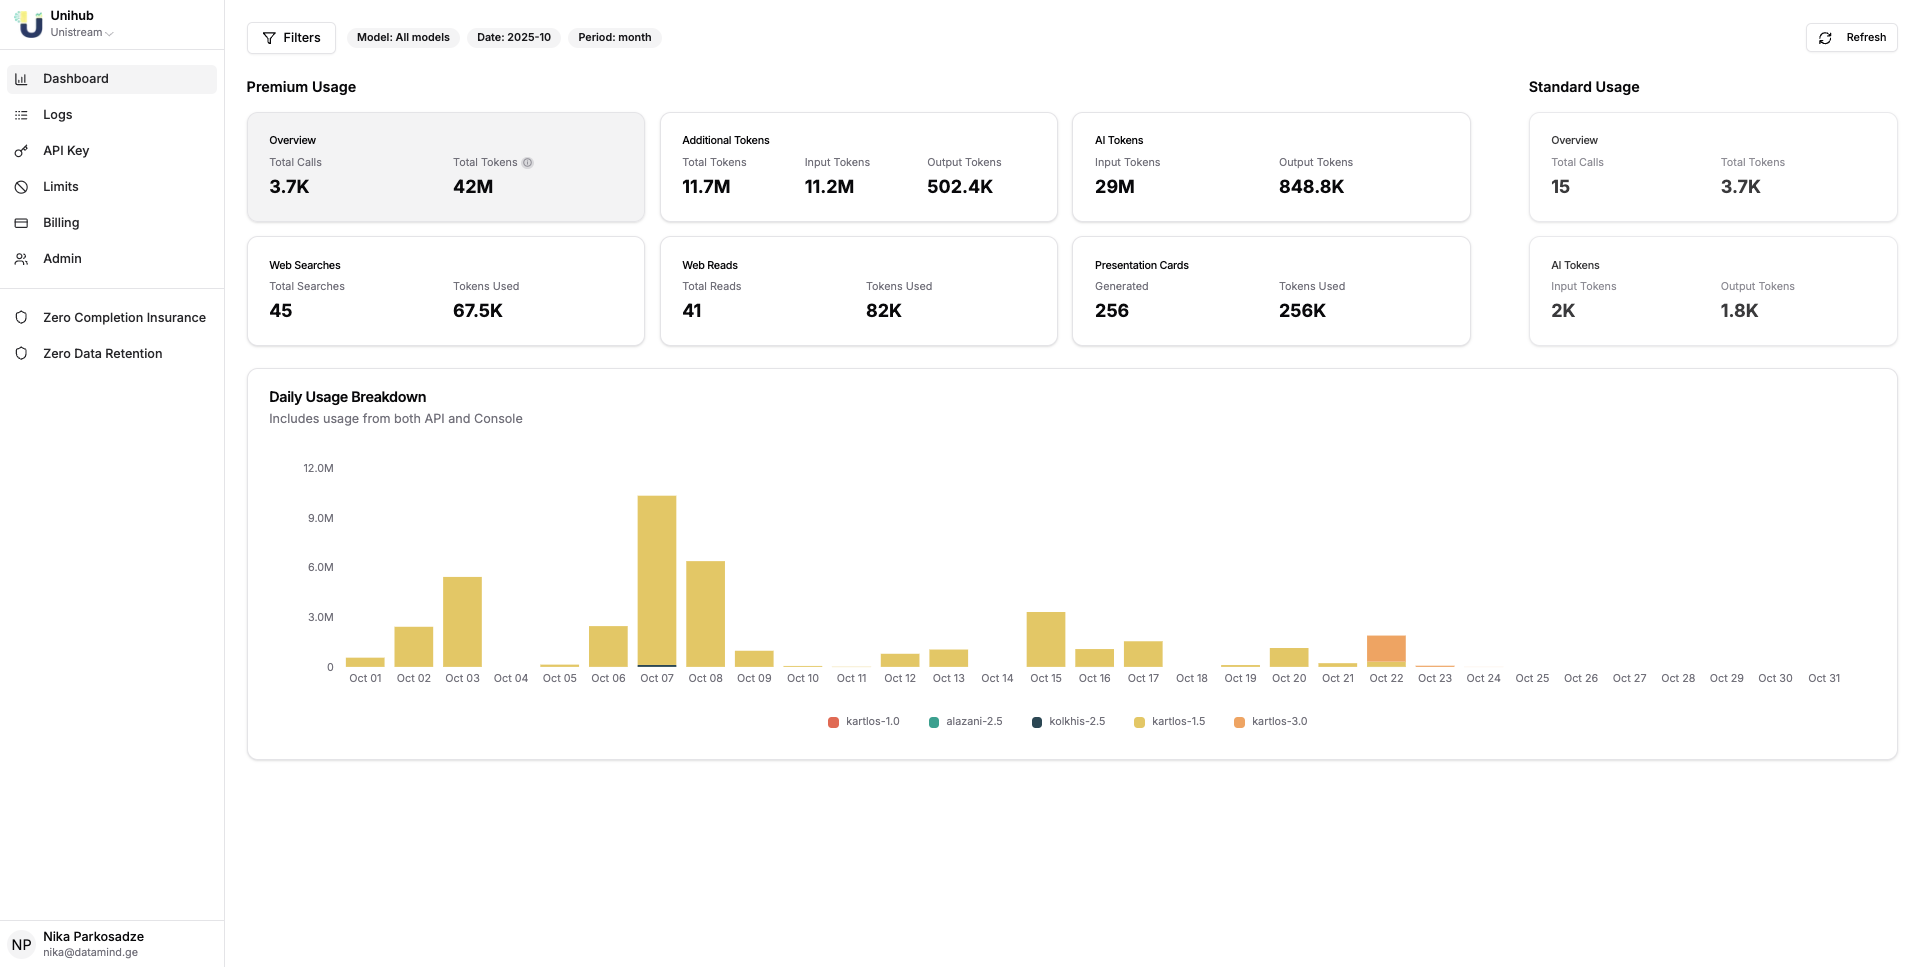
Task: Click the API Key key icon
Action: tap(21, 151)
